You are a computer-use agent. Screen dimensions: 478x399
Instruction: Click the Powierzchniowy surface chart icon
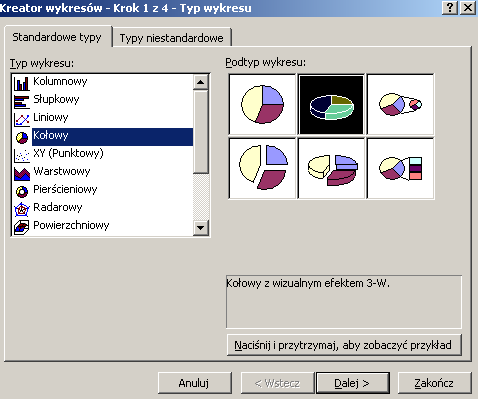click(22, 227)
